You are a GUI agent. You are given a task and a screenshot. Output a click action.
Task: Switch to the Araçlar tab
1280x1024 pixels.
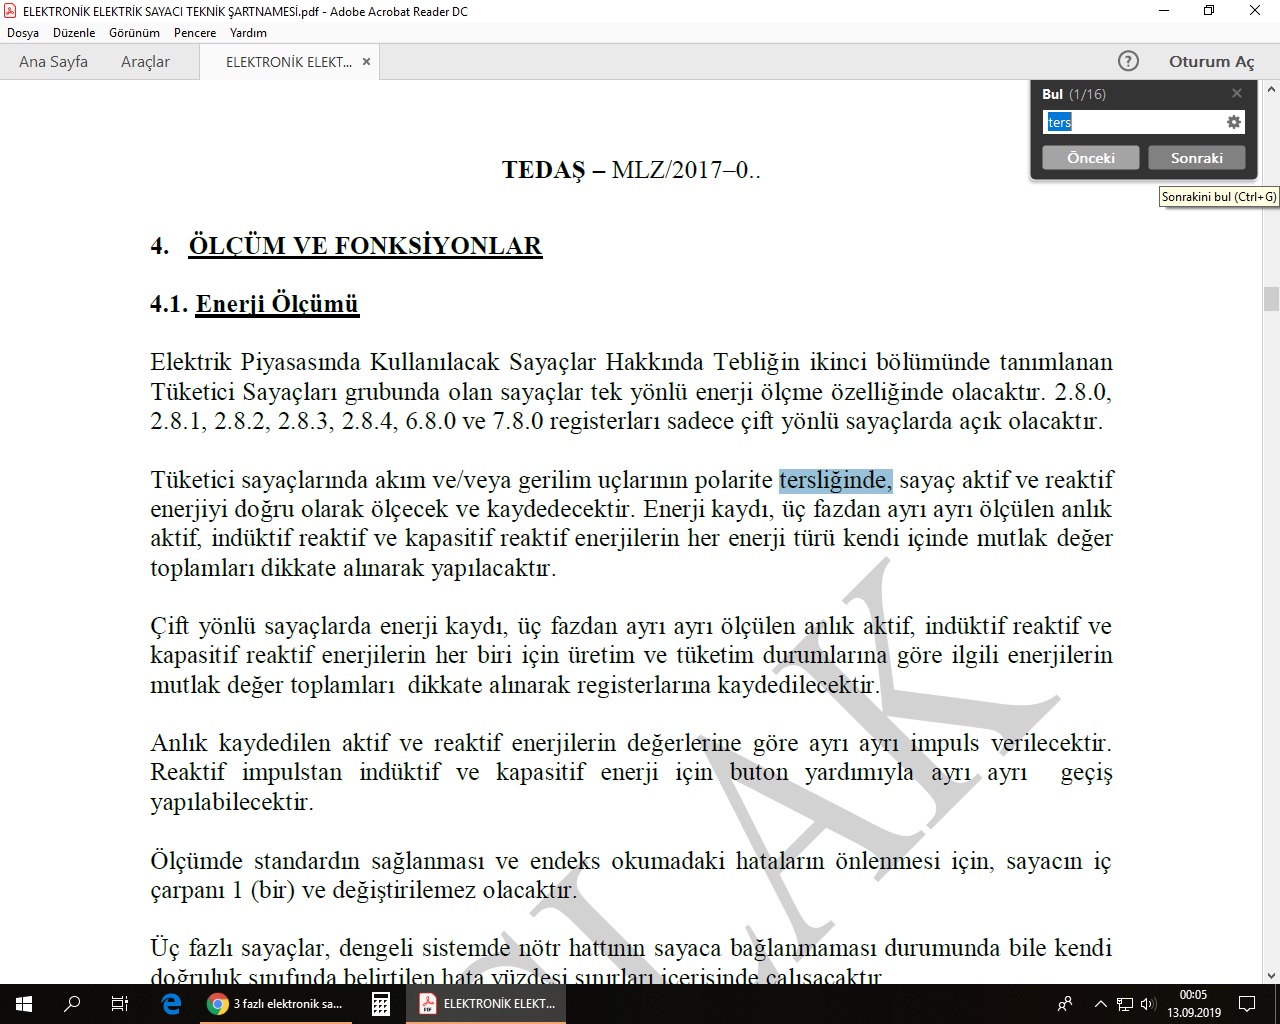pos(145,62)
